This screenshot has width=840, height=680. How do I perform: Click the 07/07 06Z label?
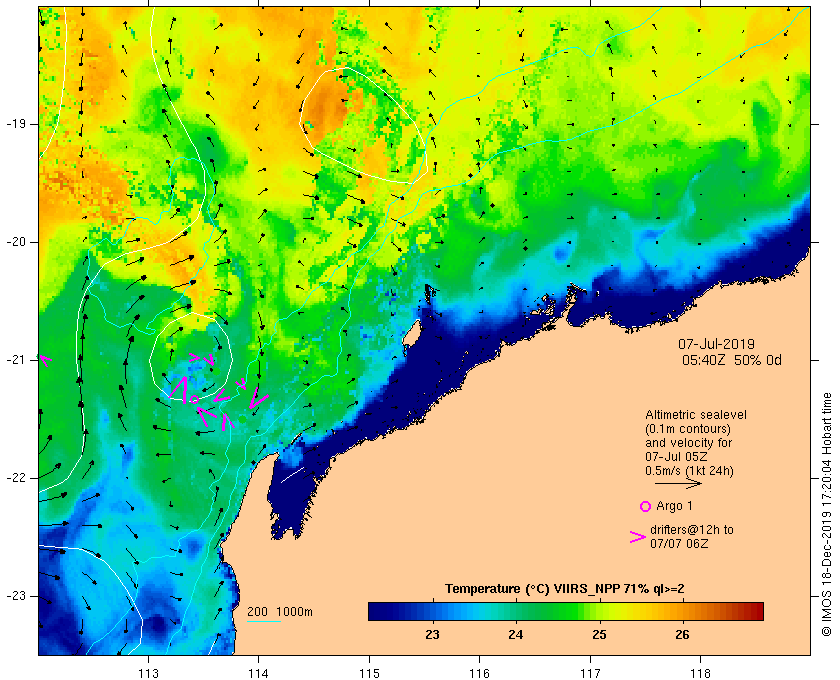point(679,543)
